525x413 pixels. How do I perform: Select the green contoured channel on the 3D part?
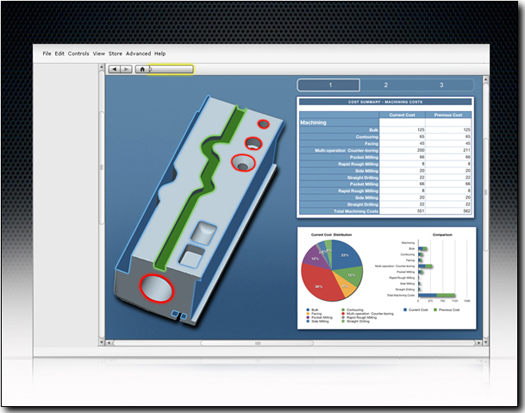tap(201, 184)
